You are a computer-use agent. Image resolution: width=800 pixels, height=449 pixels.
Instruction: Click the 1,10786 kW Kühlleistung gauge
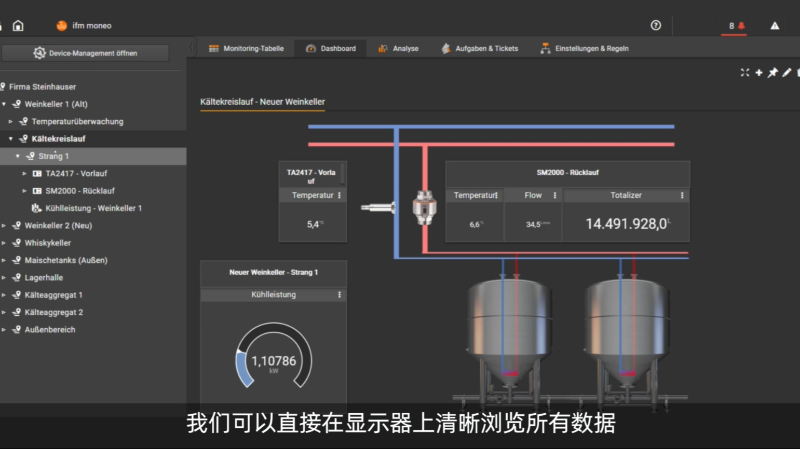click(273, 356)
